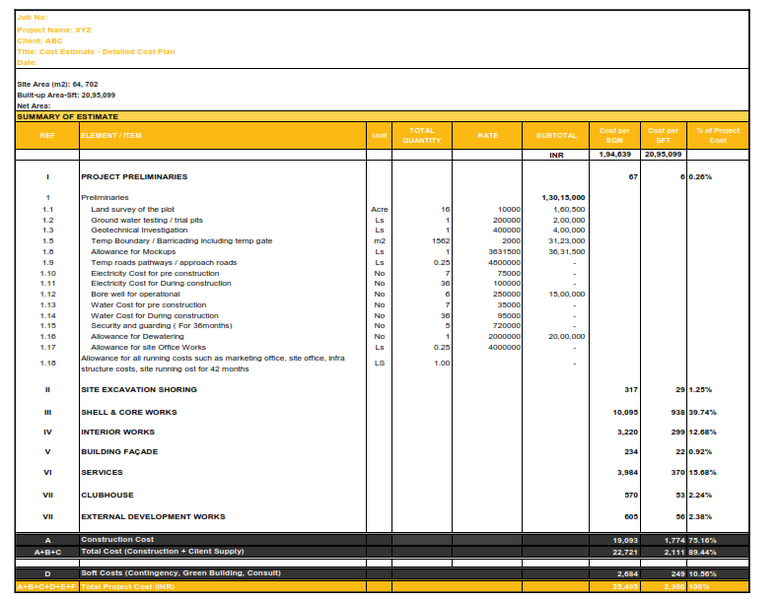Screen dimensions: 780x600
Task: Select the '31,23,000' subtotal cell
Action: click(567, 241)
